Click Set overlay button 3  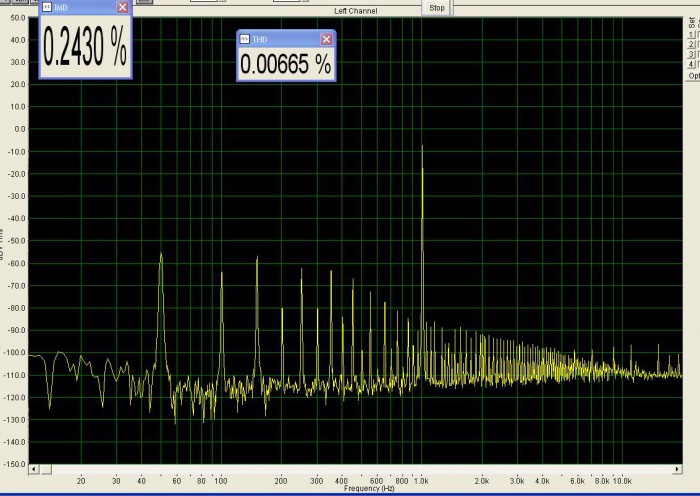[691, 54]
